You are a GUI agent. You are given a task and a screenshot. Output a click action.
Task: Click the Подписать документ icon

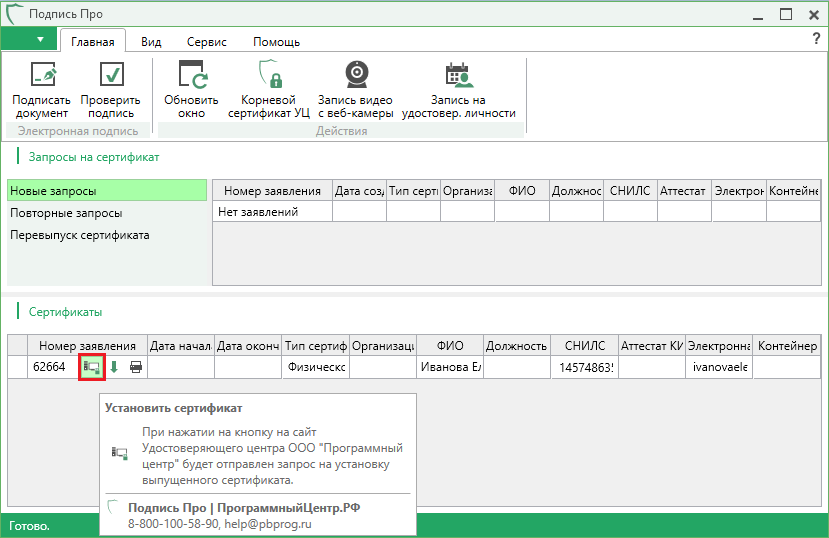tap(42, 76)
